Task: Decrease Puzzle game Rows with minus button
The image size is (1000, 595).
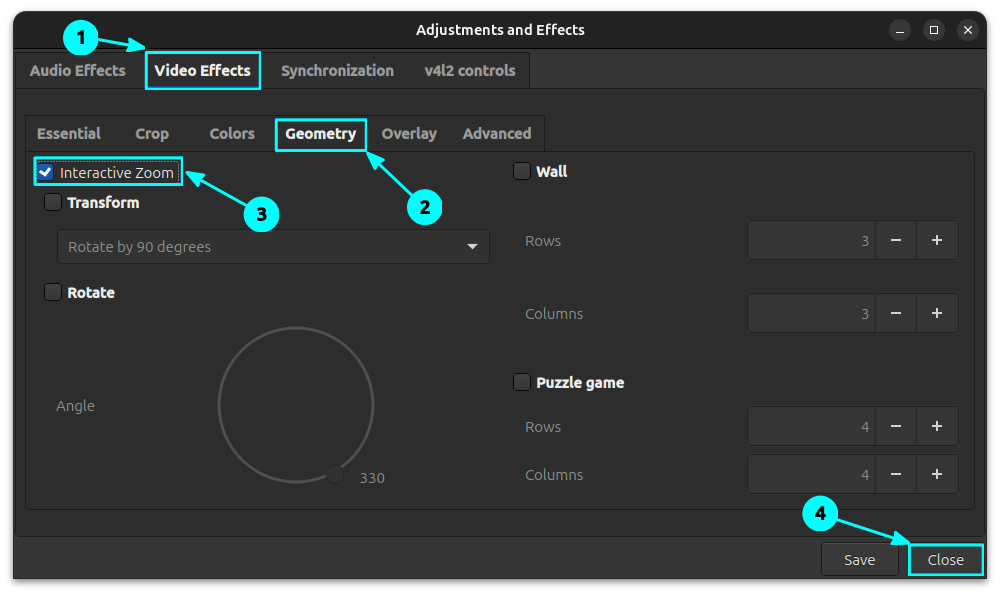Action: coord(896,426)
